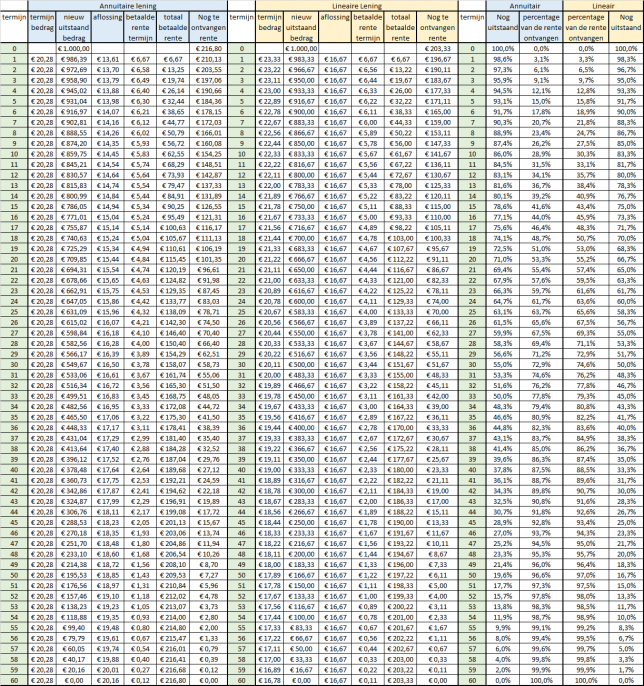Click the € 203,33 cell in row 0

437,48
